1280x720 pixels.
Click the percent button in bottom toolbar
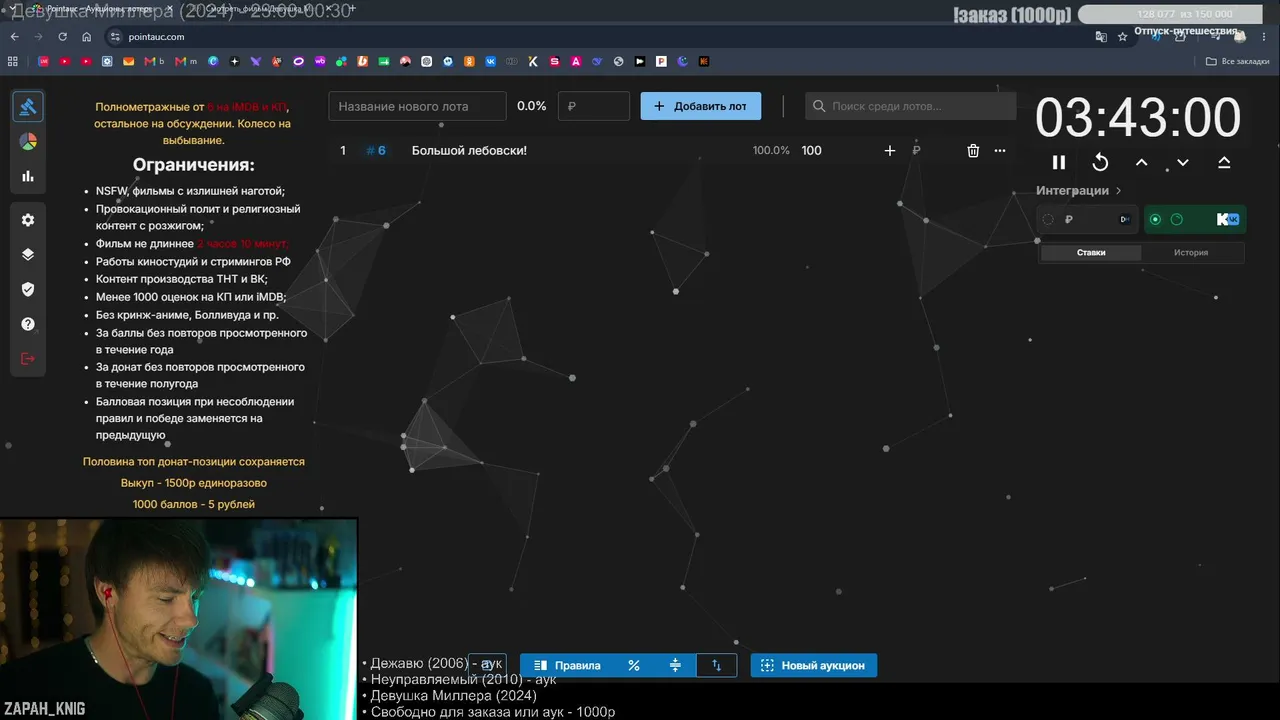634,665
